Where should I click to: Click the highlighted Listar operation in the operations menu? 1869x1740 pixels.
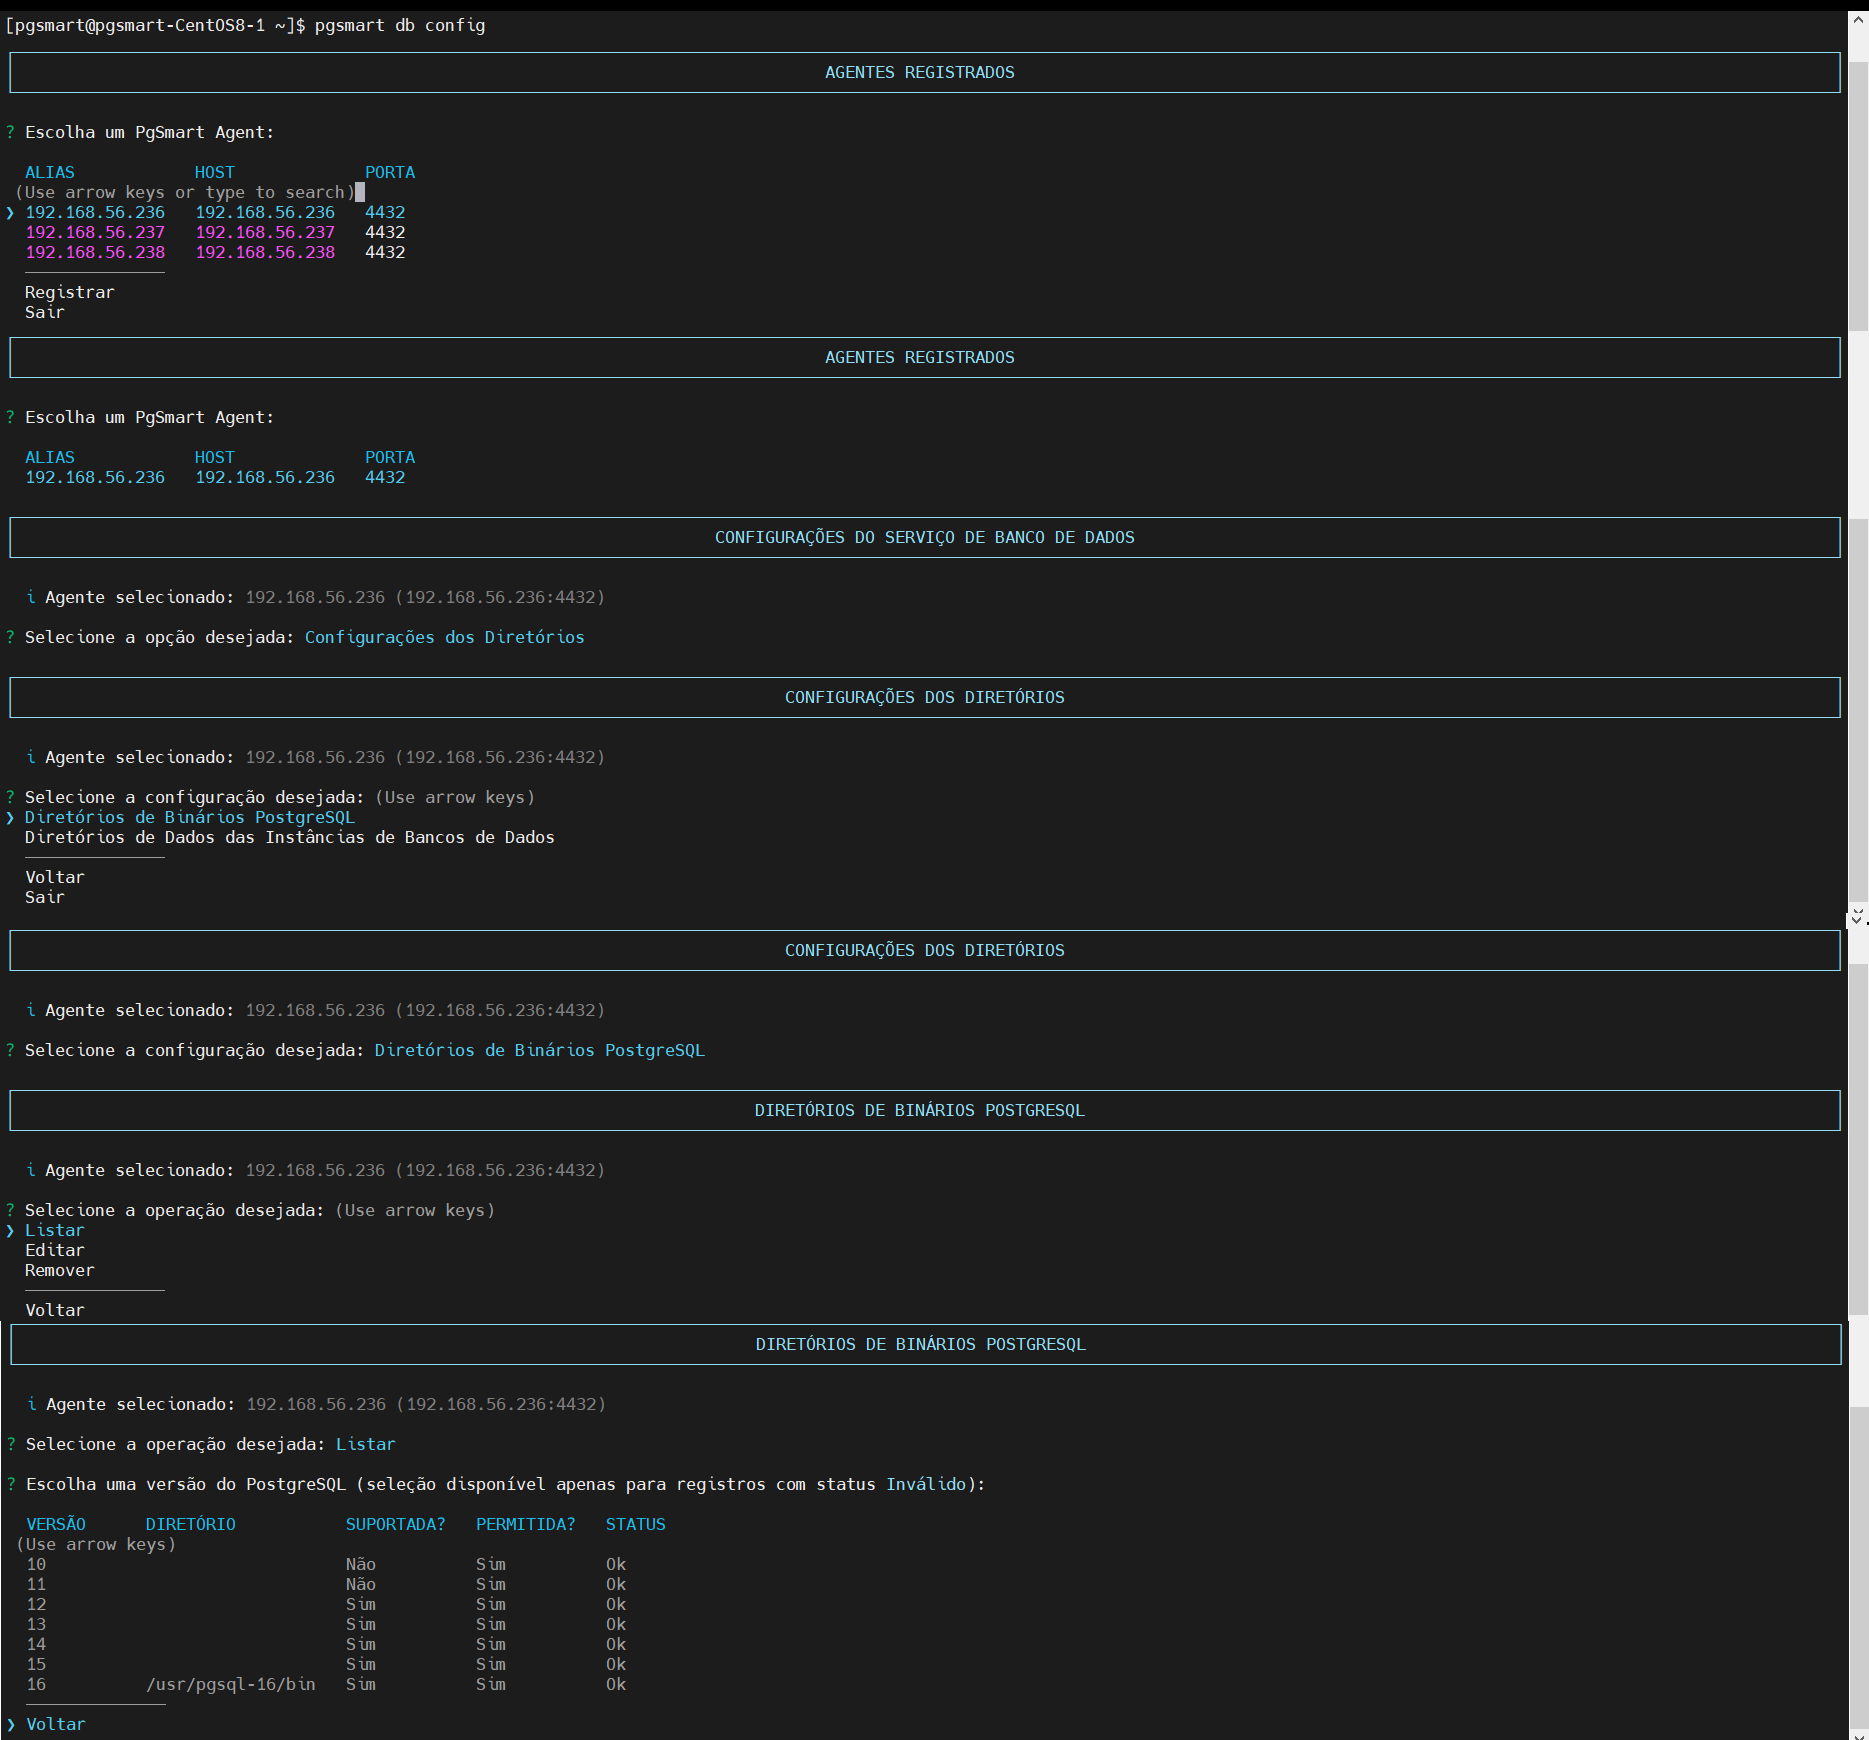(55, 1230)
